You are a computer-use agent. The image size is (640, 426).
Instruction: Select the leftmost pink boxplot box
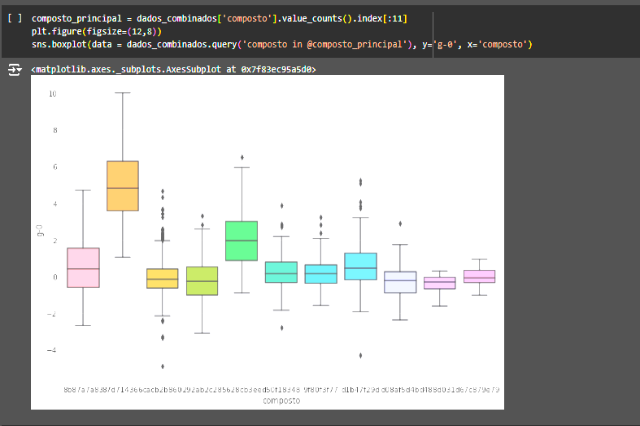point(83,267)
